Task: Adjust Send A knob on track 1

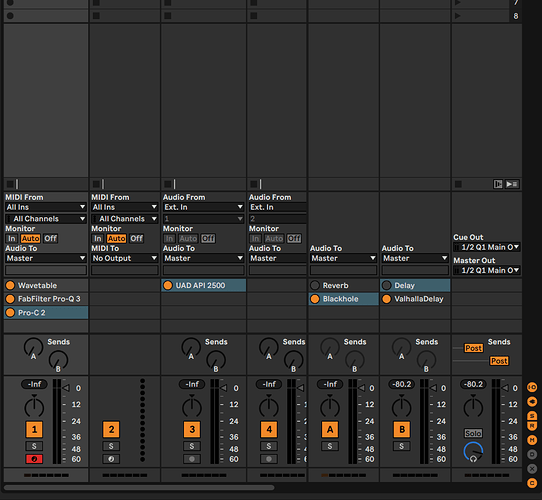Action: 33,347
